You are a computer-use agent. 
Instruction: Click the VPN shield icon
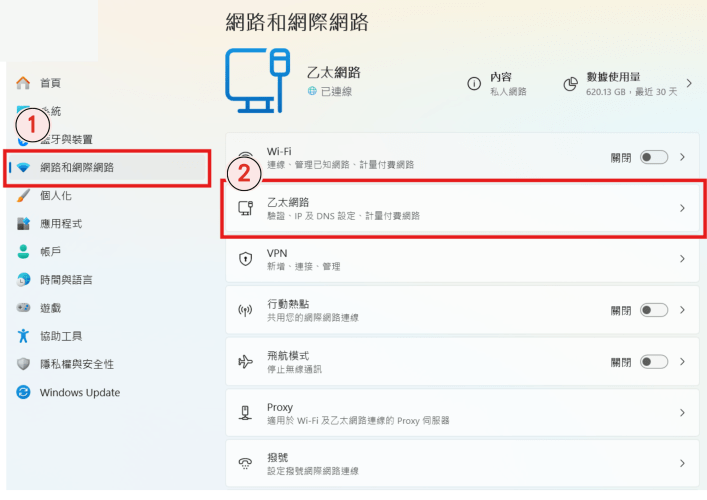(x=245, y=259)
